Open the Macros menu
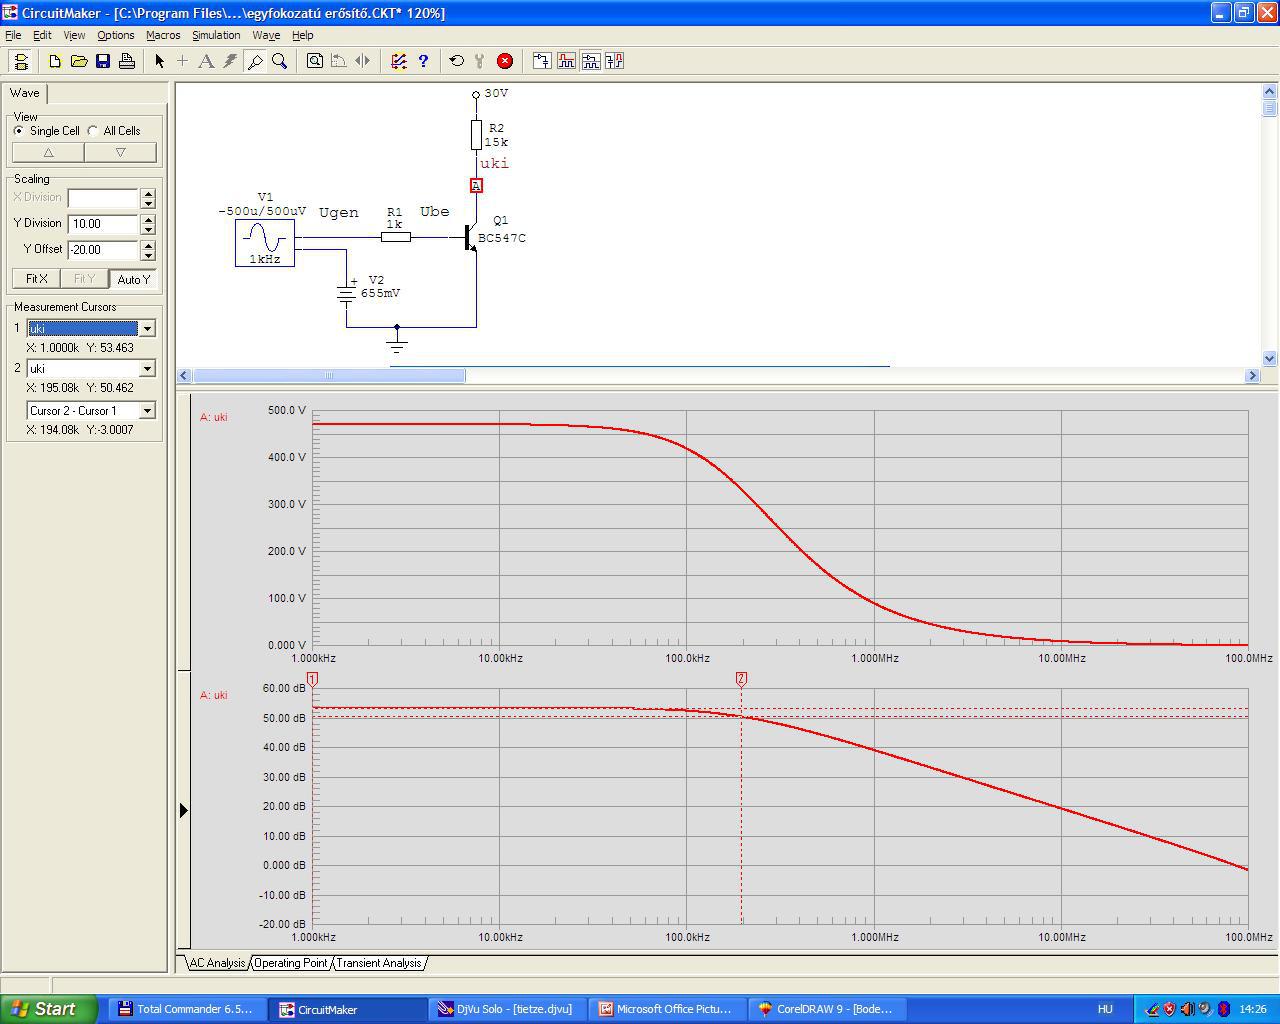The image size is (1280, 1024). 163,35
